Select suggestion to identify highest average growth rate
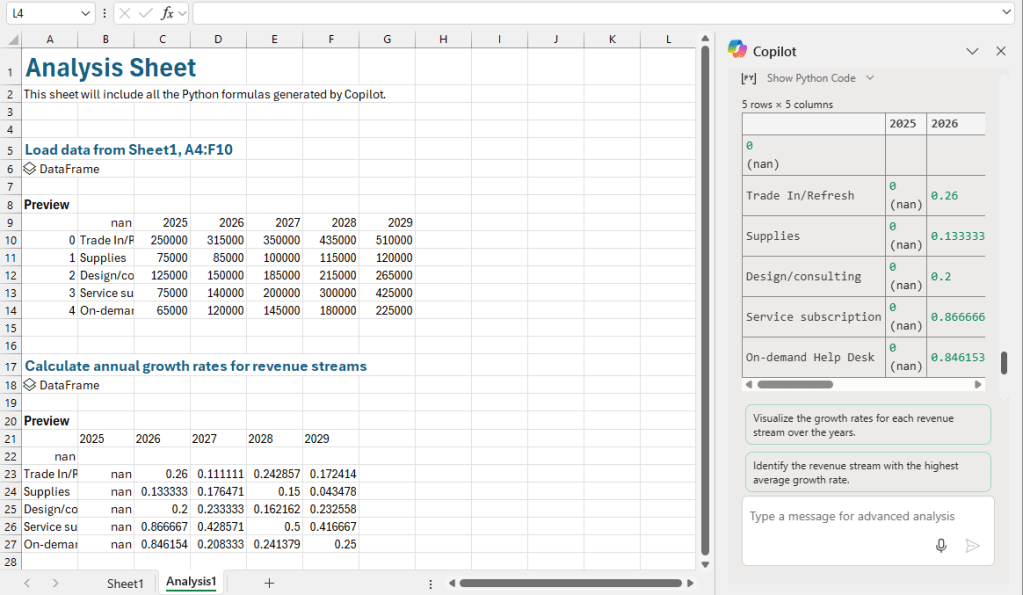The height and width of the screenshot is (595, 1023). (868, 472)
